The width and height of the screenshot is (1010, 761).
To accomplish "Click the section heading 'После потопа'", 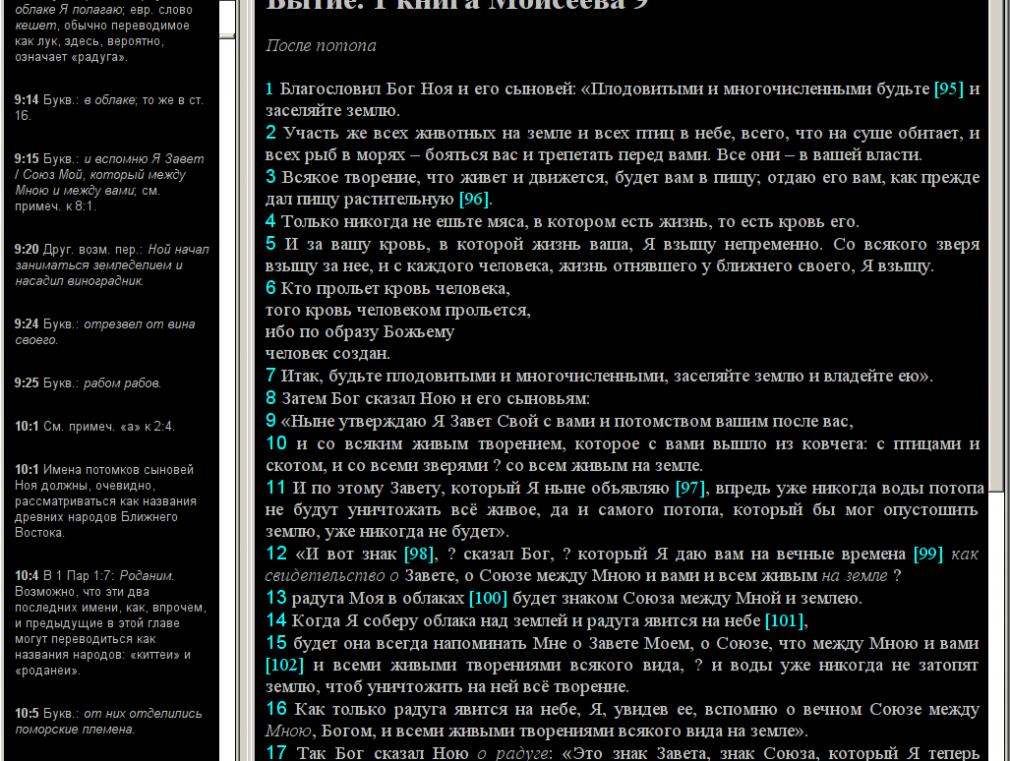I will click(x=321, y=46).
